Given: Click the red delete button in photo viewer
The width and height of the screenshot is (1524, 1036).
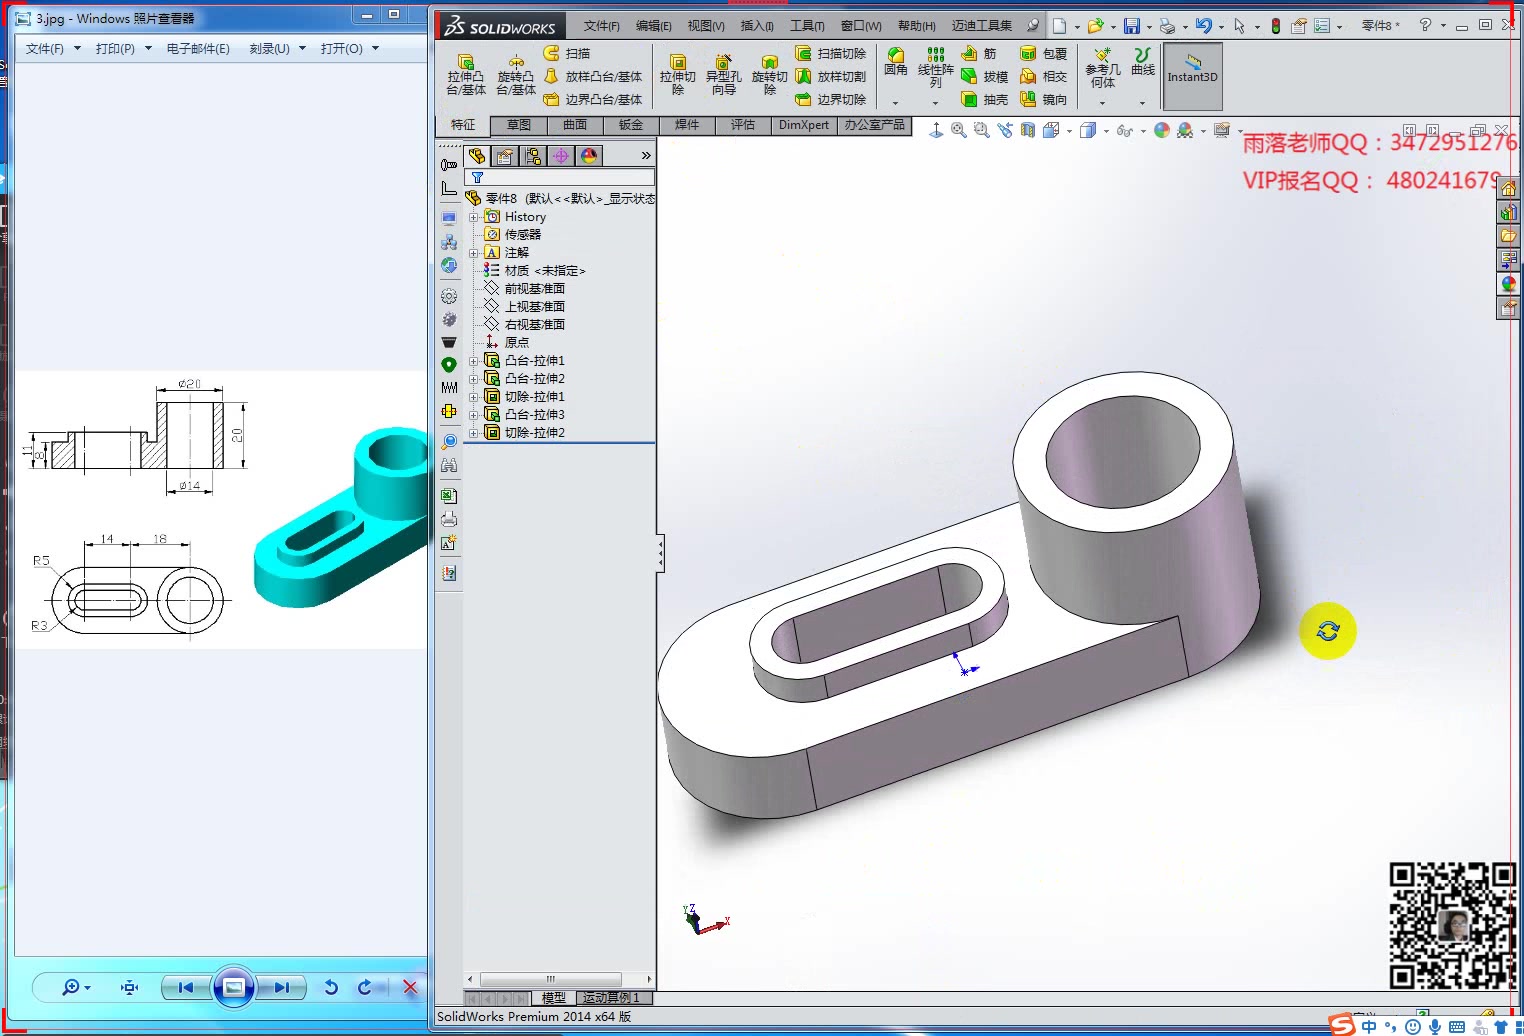Looking at the screenshot, I should (409, 987).
